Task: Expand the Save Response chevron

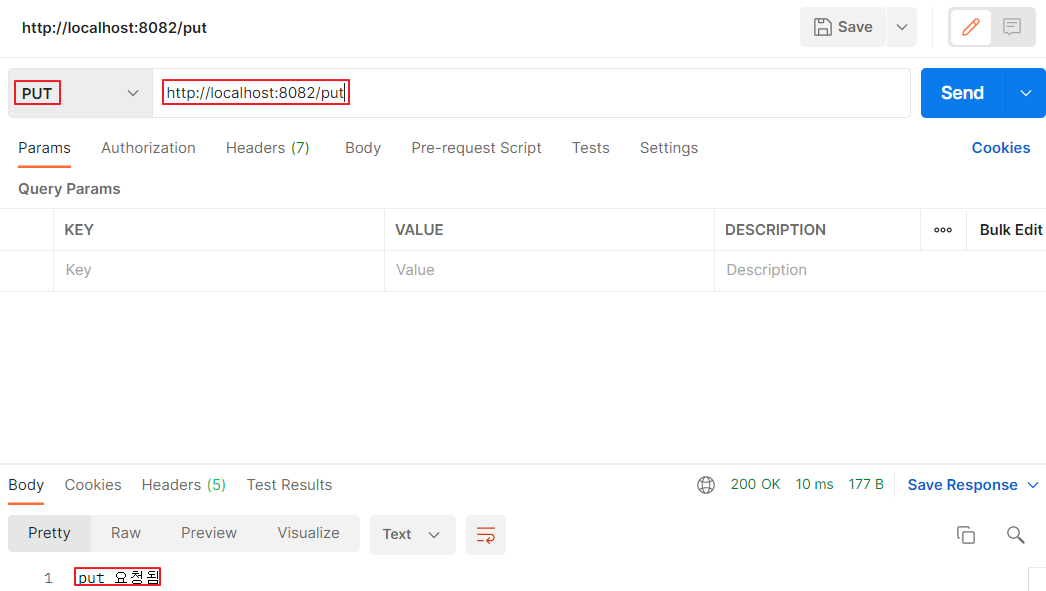Action: click(1033, 485)
